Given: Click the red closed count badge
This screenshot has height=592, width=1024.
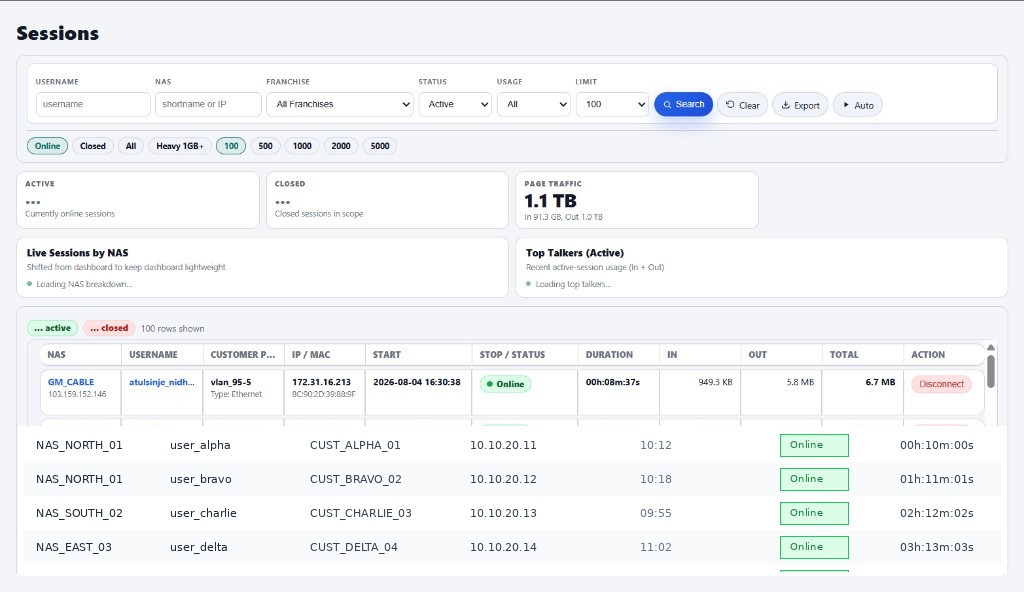Looking at the screenshot, I should pyautogui.click(x=109, y=328).
